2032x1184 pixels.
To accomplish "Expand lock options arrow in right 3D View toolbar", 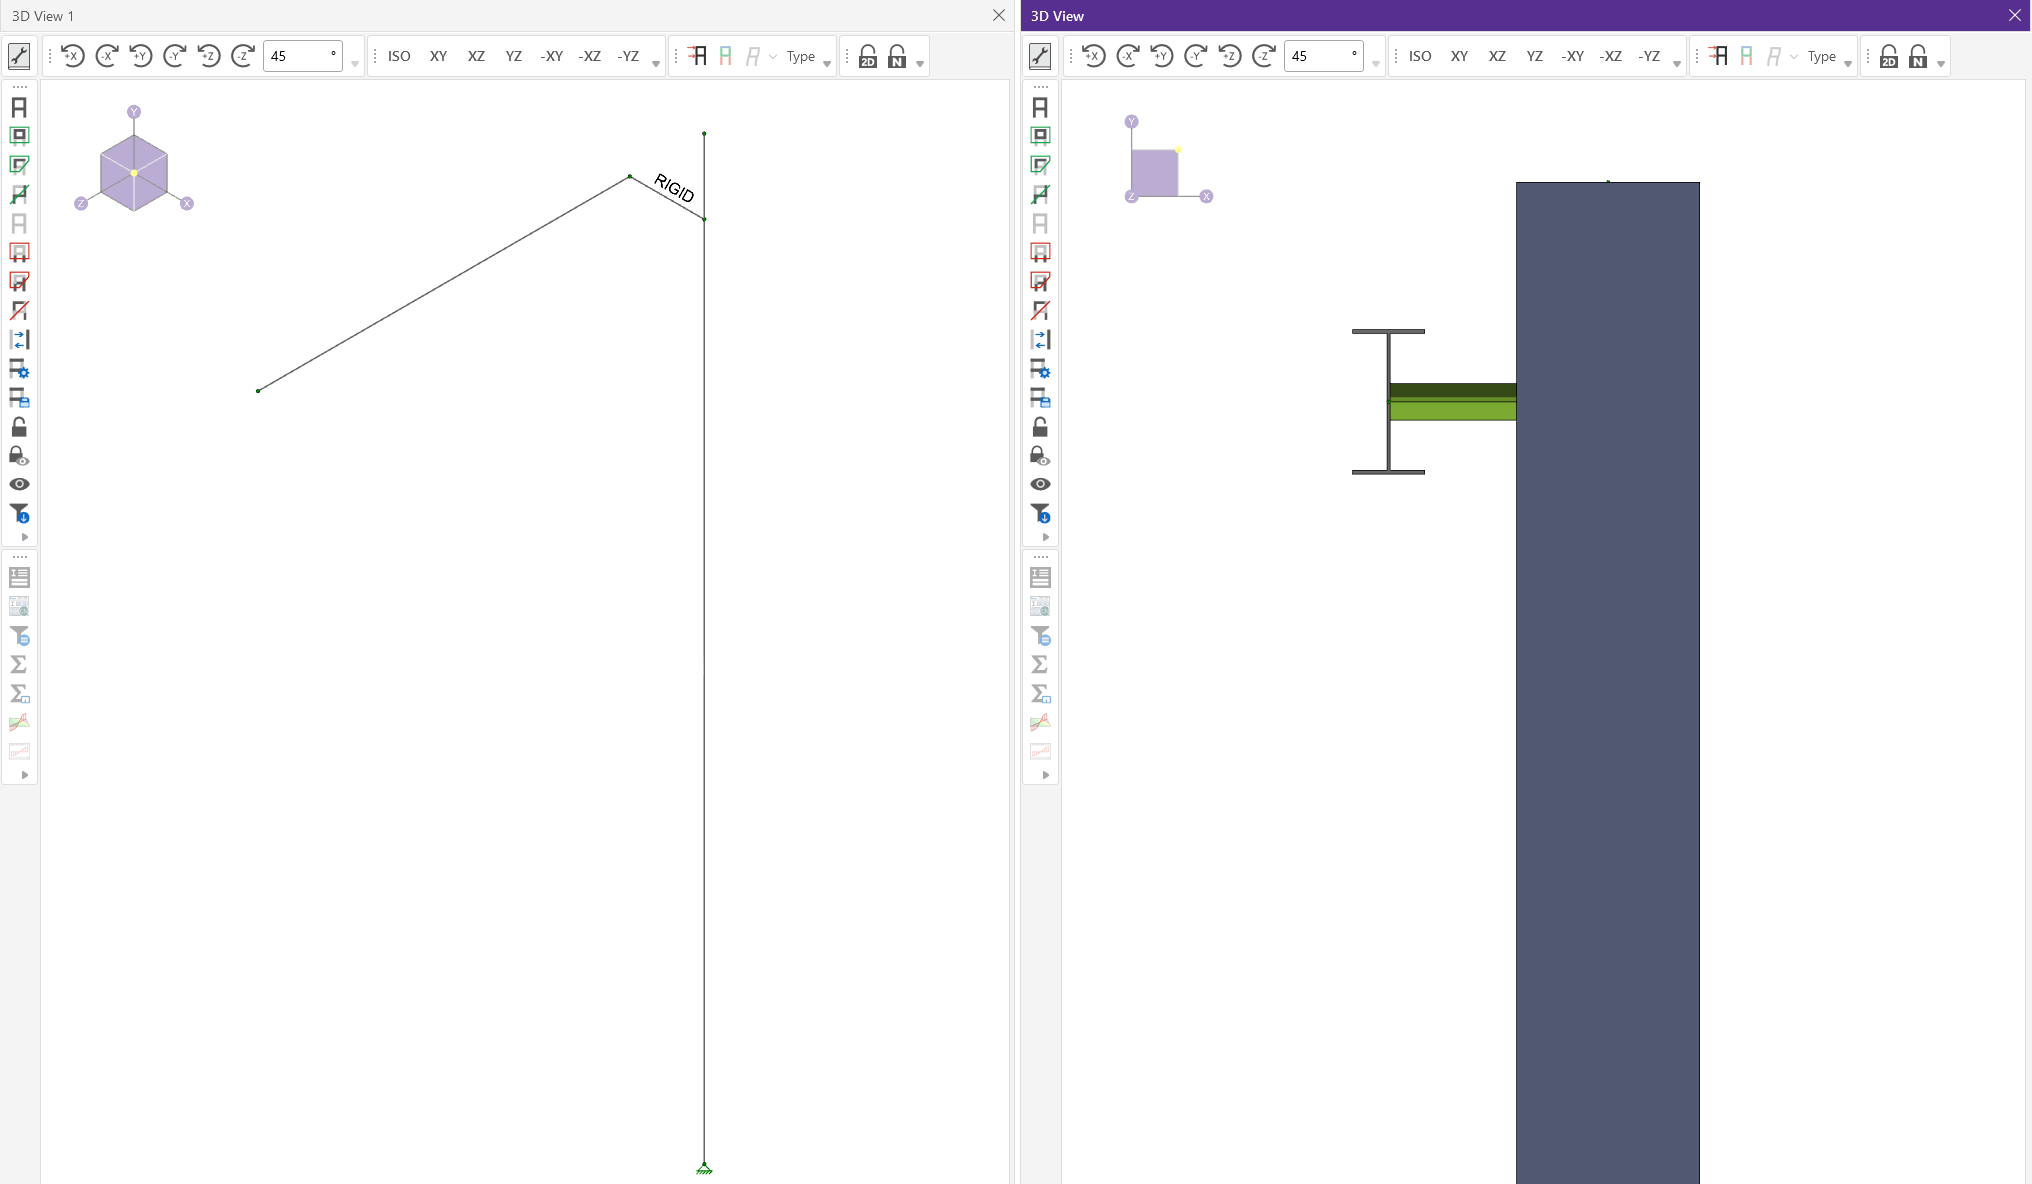I will coord(1941,64).
